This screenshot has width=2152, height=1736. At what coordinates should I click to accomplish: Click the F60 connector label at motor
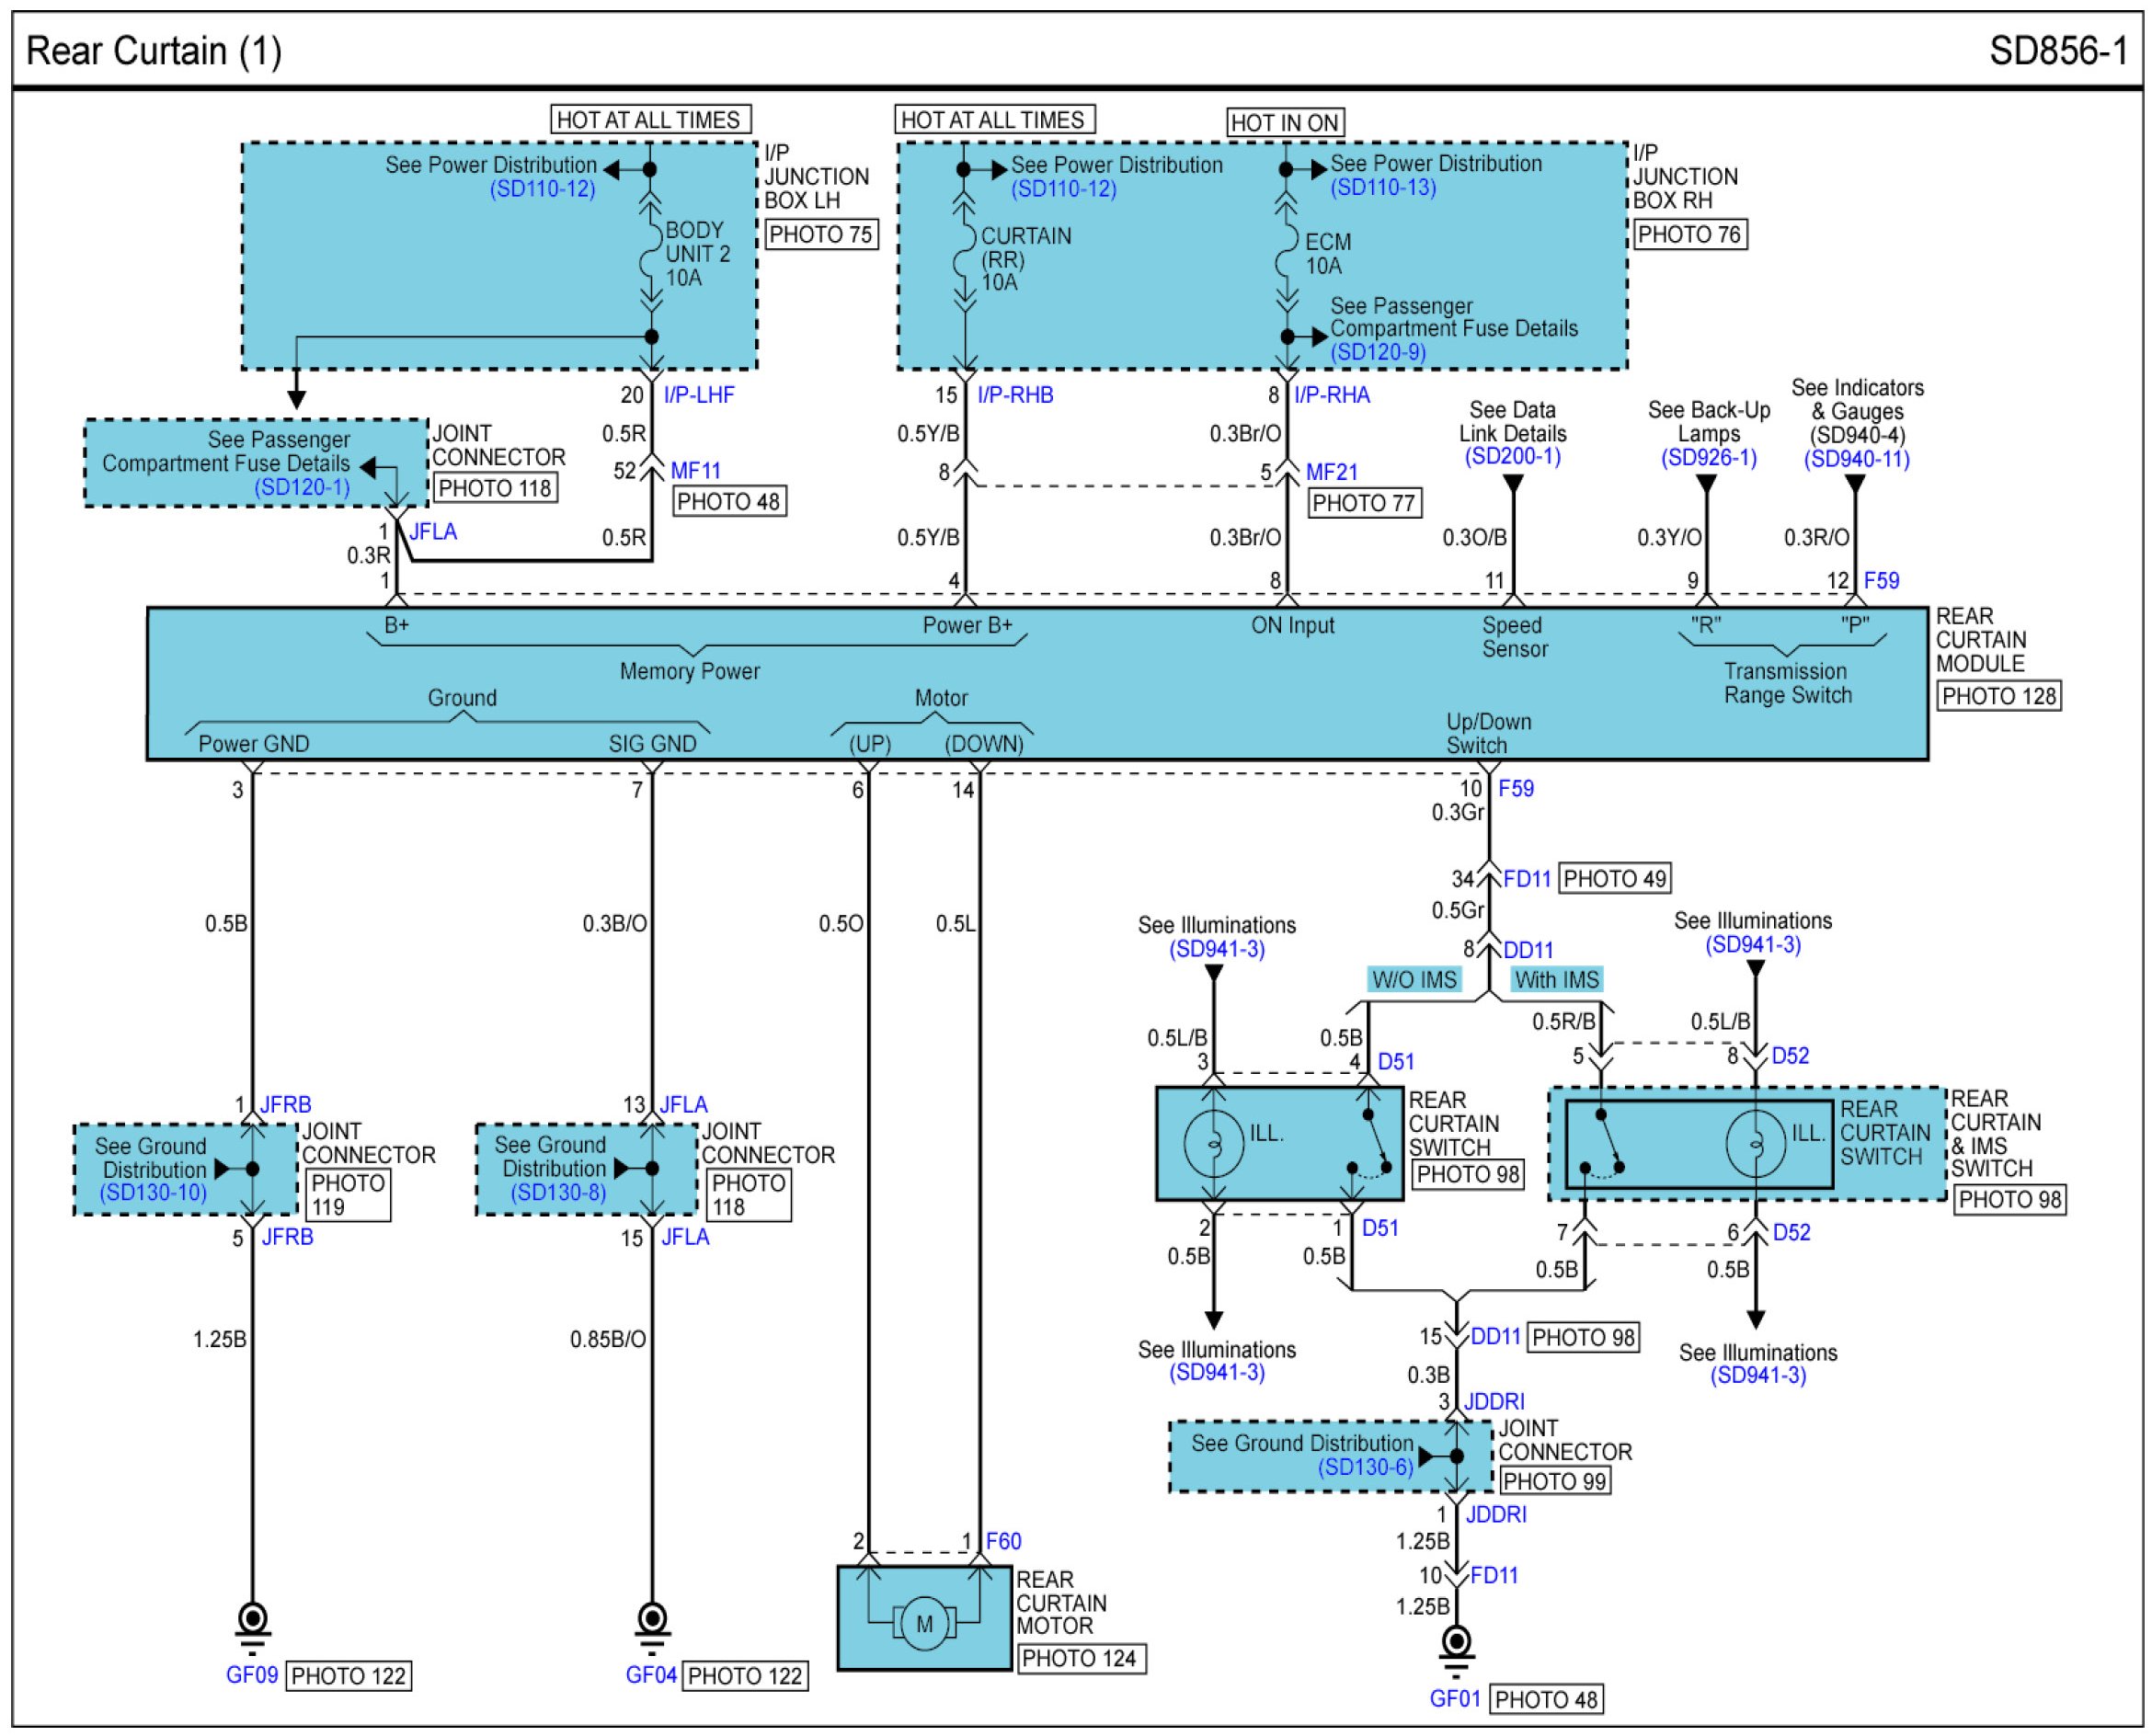point(1003,1541)
